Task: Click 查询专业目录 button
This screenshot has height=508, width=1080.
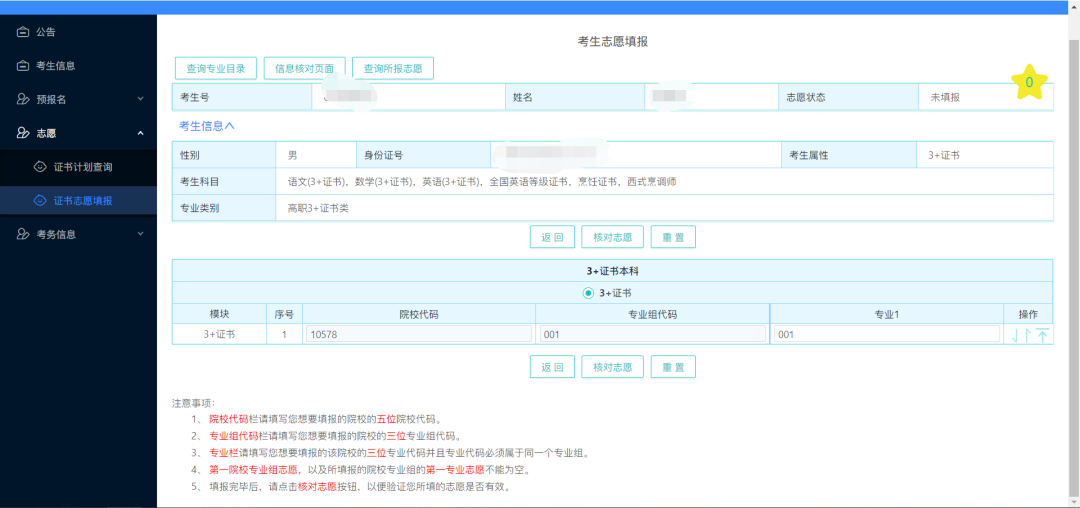Action: [x=216, y=68]
